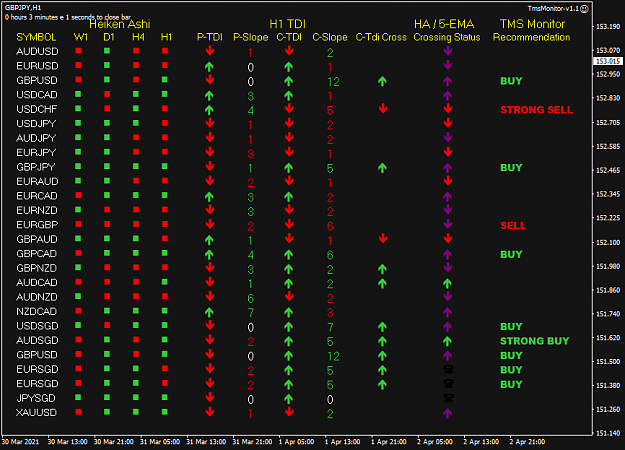Click NZDCAD's P-Slope value 7
The width and height of the screenshot is (625, 450).
coord(250,313)
